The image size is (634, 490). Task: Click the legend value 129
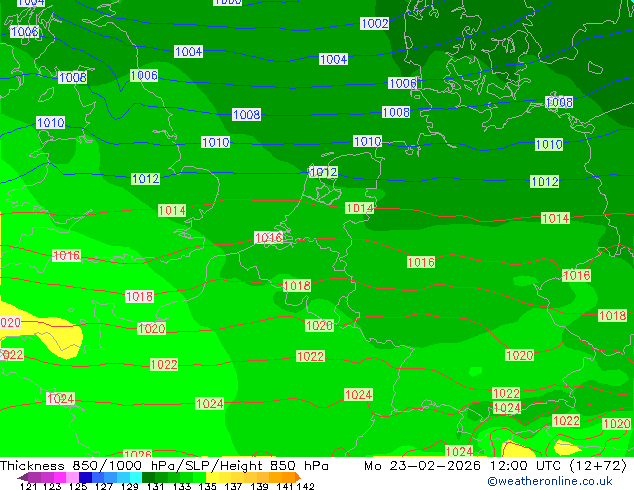click(x=129, y=486)
